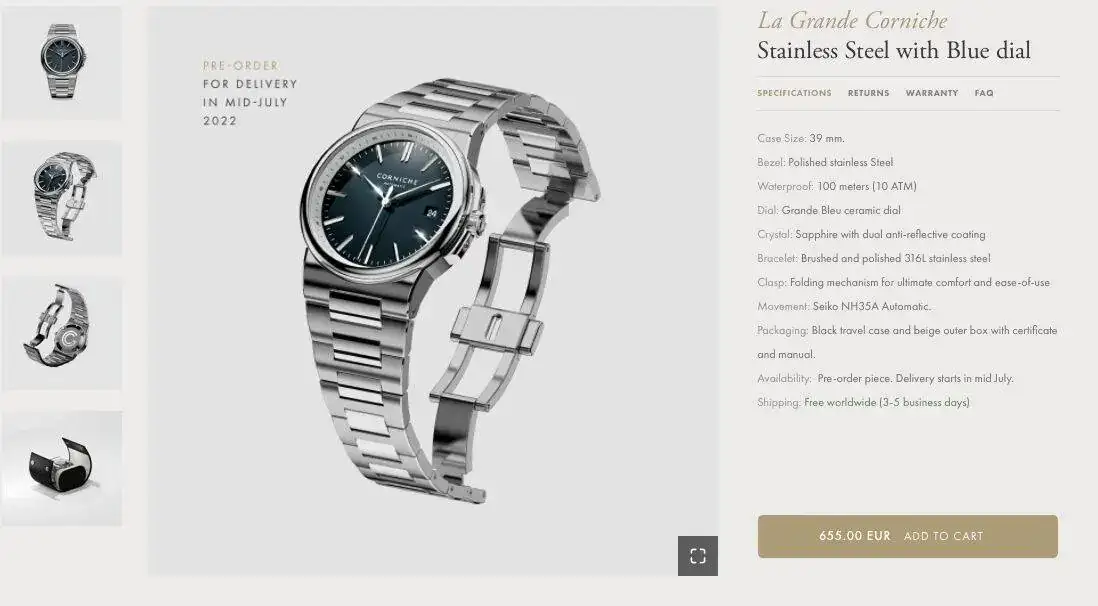Click the La Grande Corniche heading
The height and width of the screenshot is (606, 1098).
click(x=852, y=20)
